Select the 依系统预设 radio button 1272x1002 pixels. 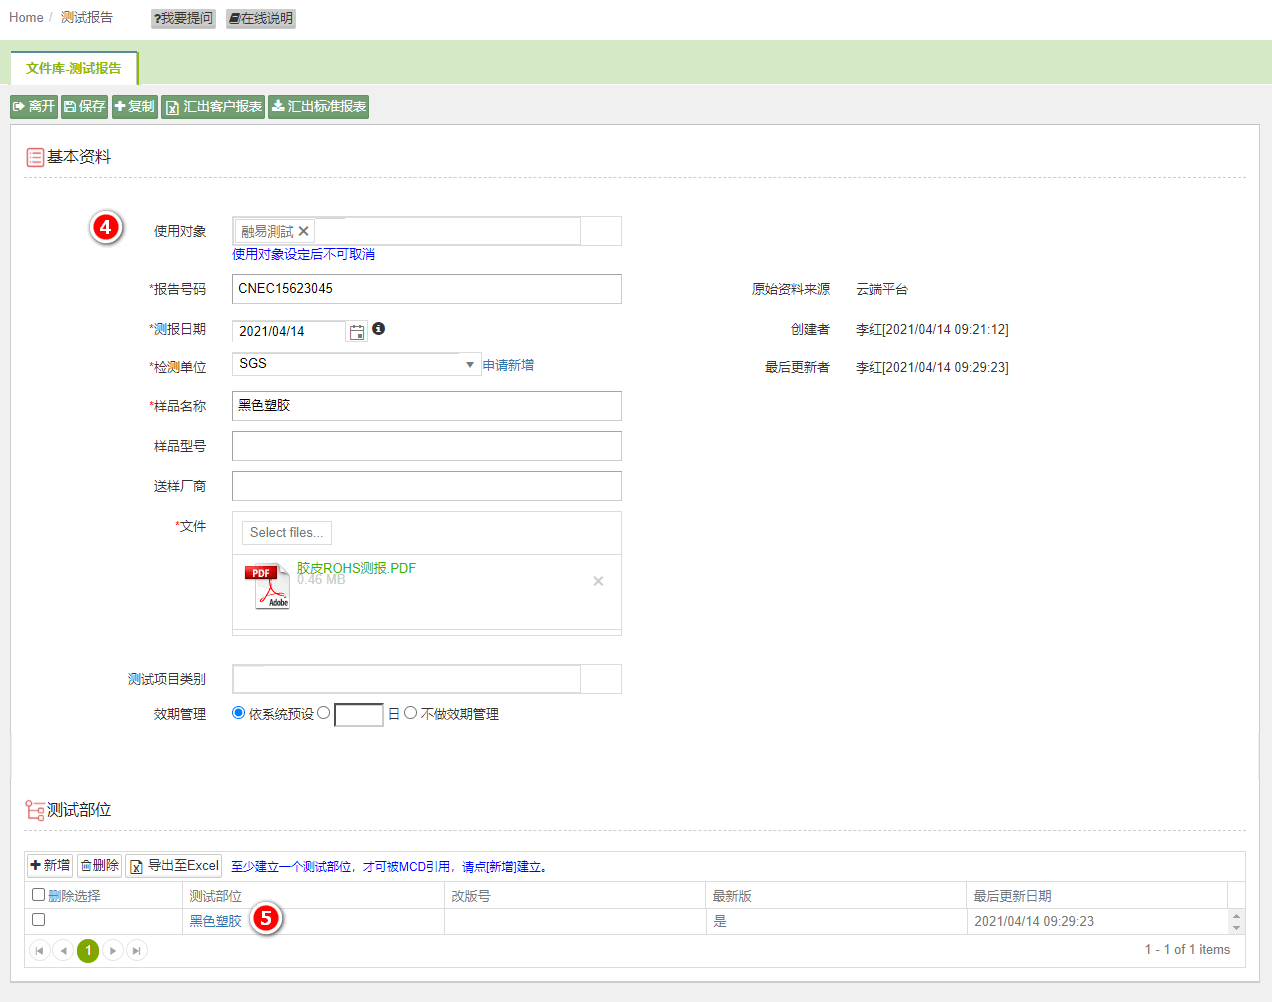tap(238, 713)
